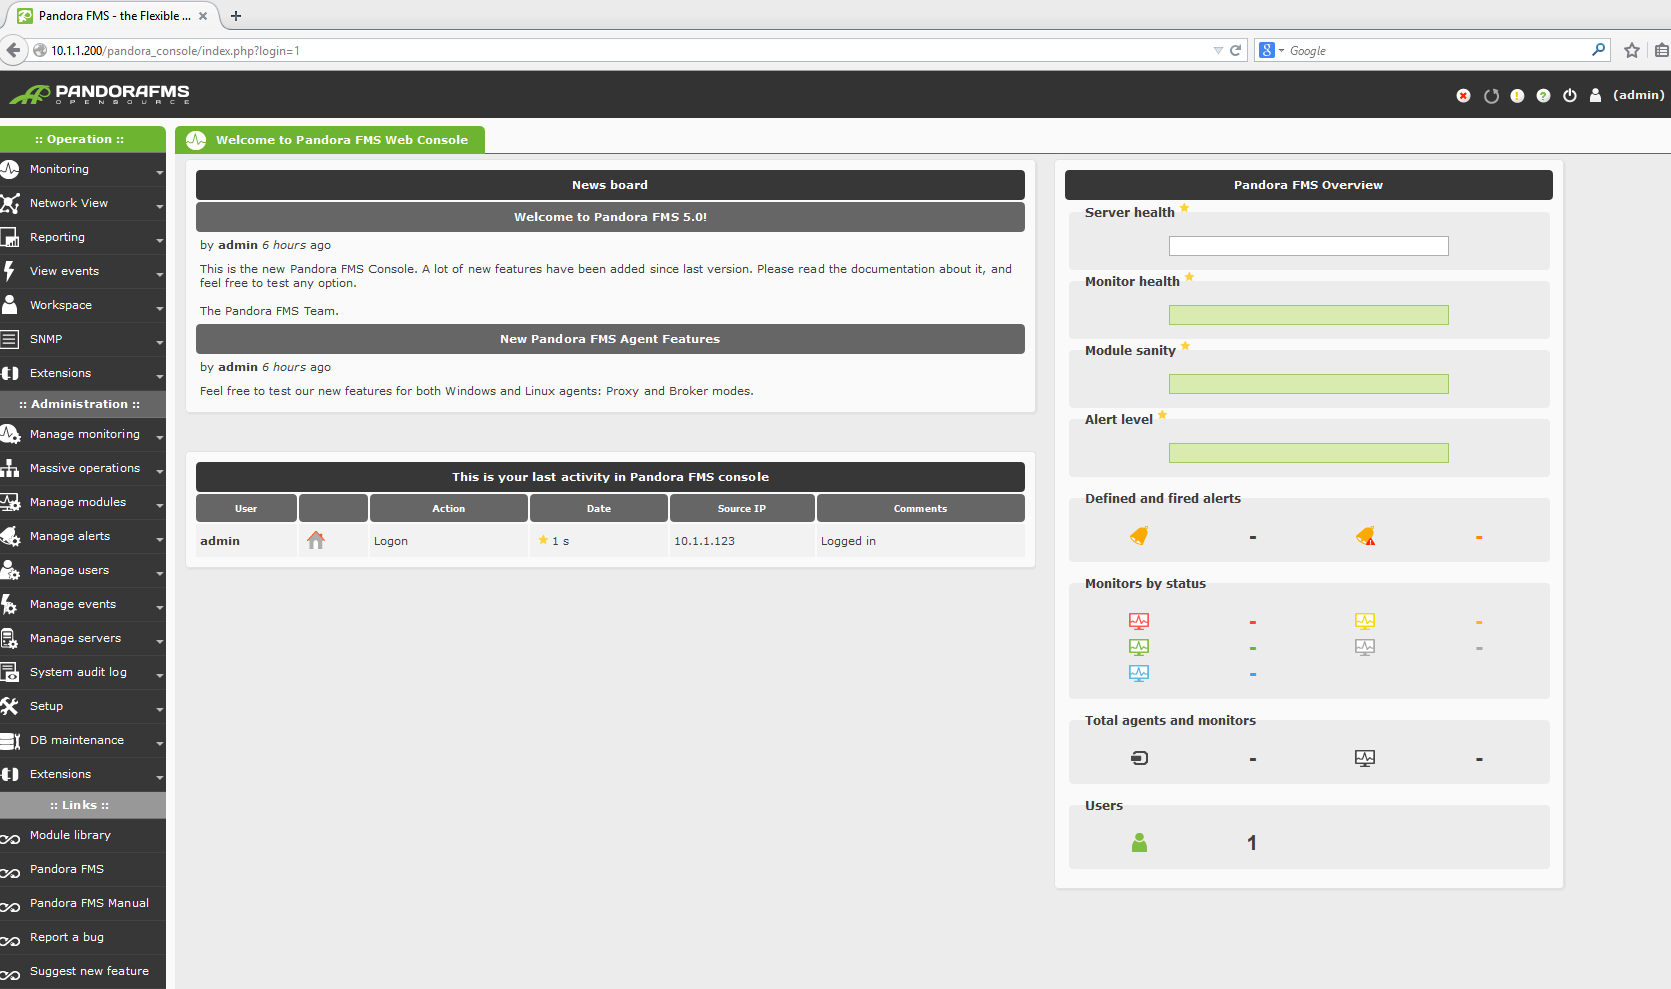This screenshot has width=1671, height=989.
Task: Click the red critical monitors icon
Action: 1139,621
